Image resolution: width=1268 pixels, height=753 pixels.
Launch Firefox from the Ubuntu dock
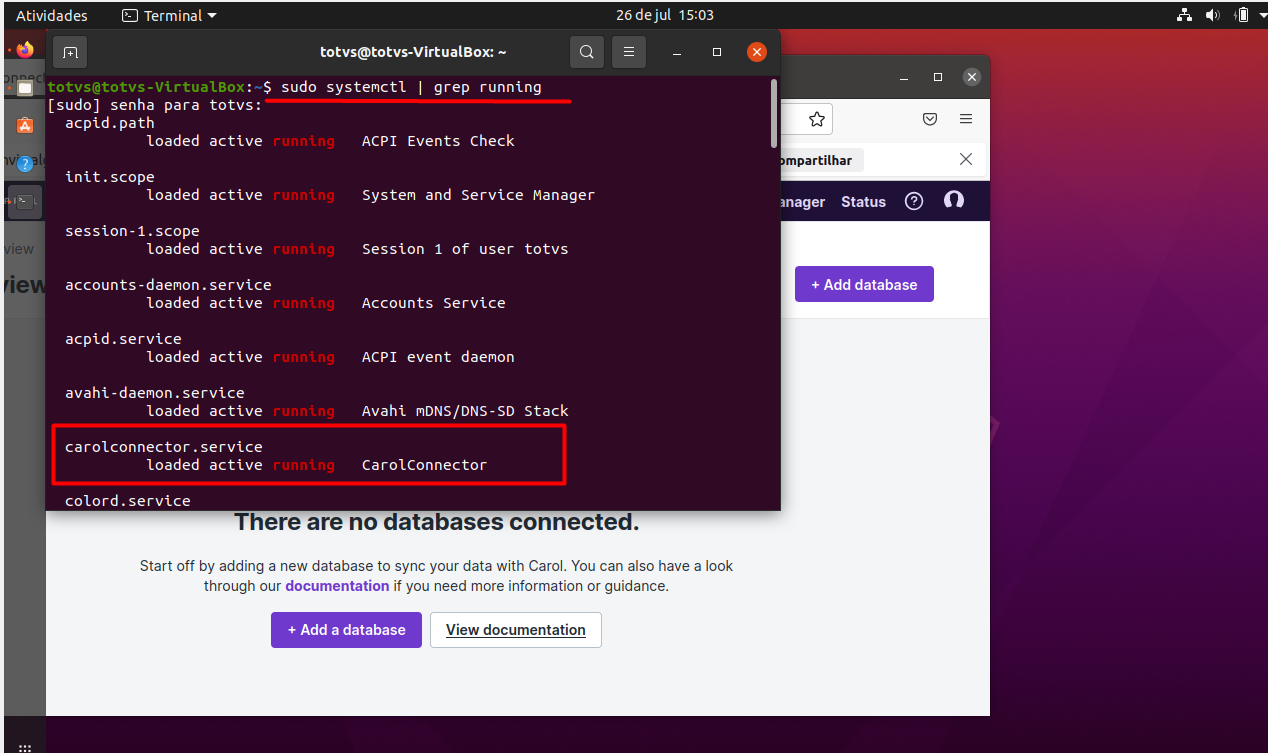click(x=24, y=49)
